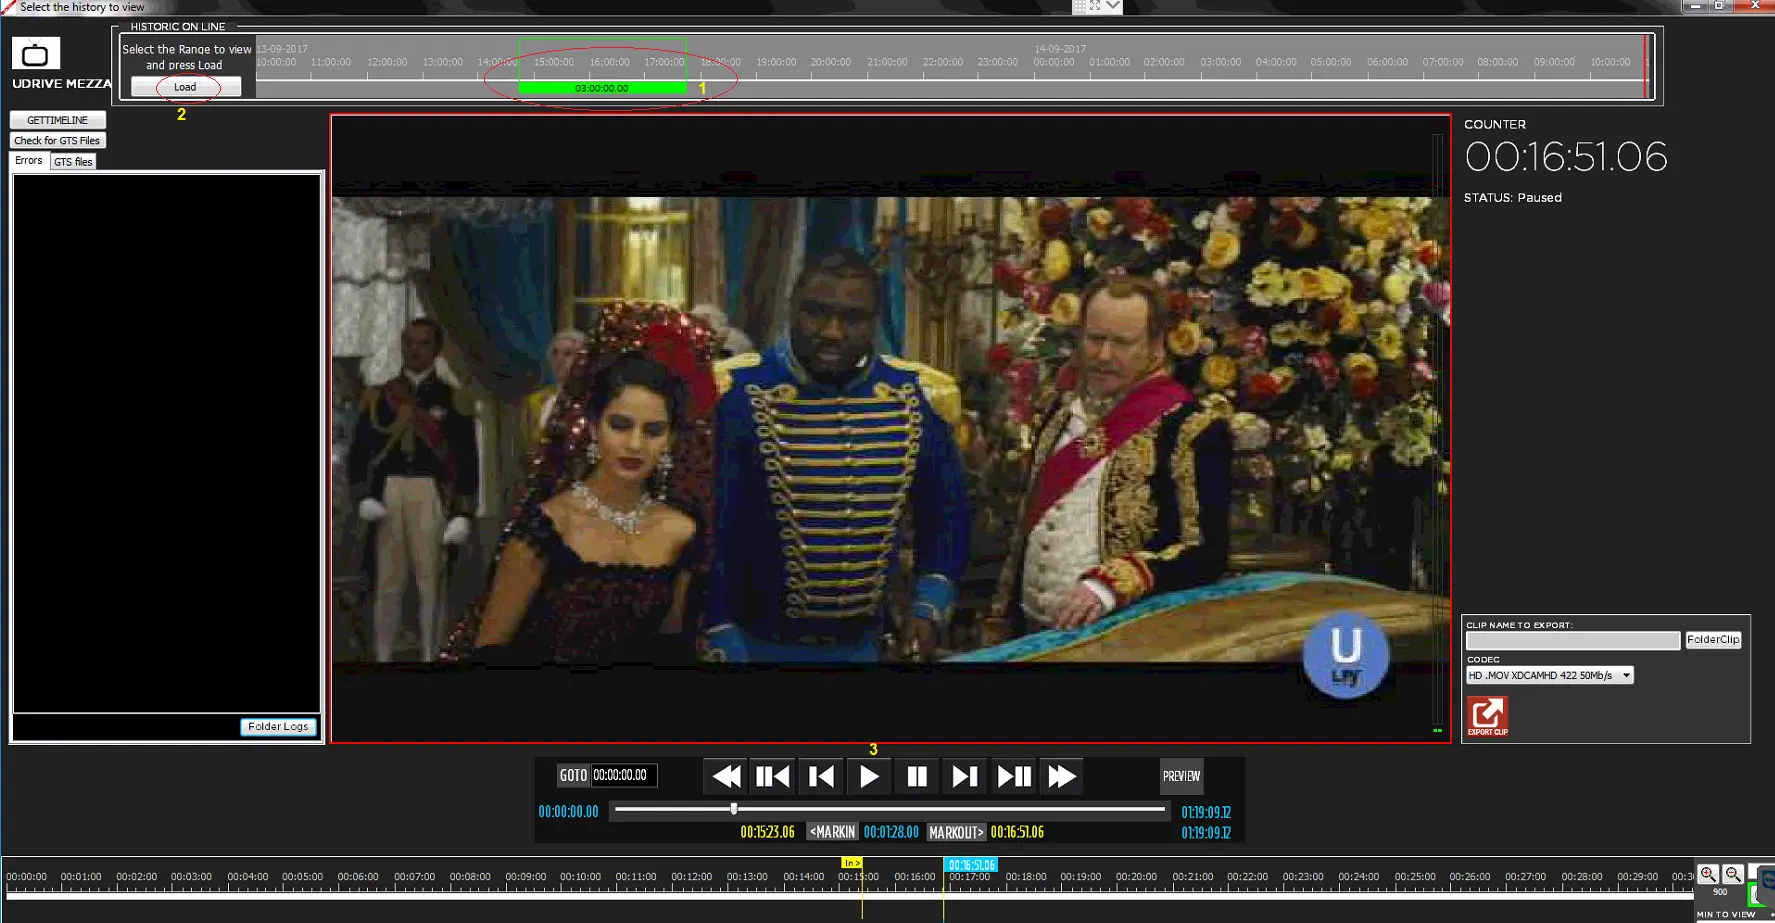Viewport: 1775px width, 923px height.
Task: Pause the video playback
Action: pyautogui.click(x=916, y=776)
